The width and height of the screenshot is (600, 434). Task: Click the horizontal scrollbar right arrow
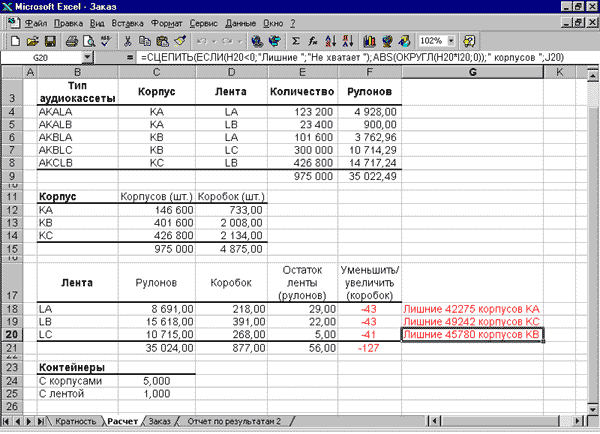(x=578, y=421)
